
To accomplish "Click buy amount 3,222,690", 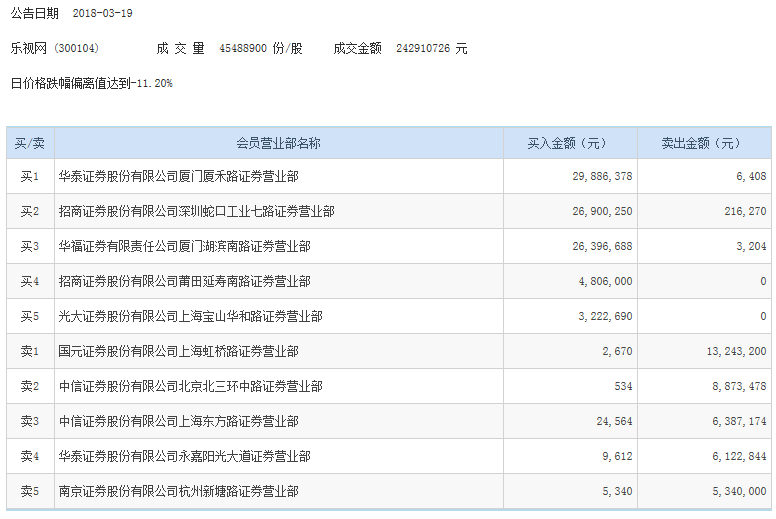I will [605, 316].
